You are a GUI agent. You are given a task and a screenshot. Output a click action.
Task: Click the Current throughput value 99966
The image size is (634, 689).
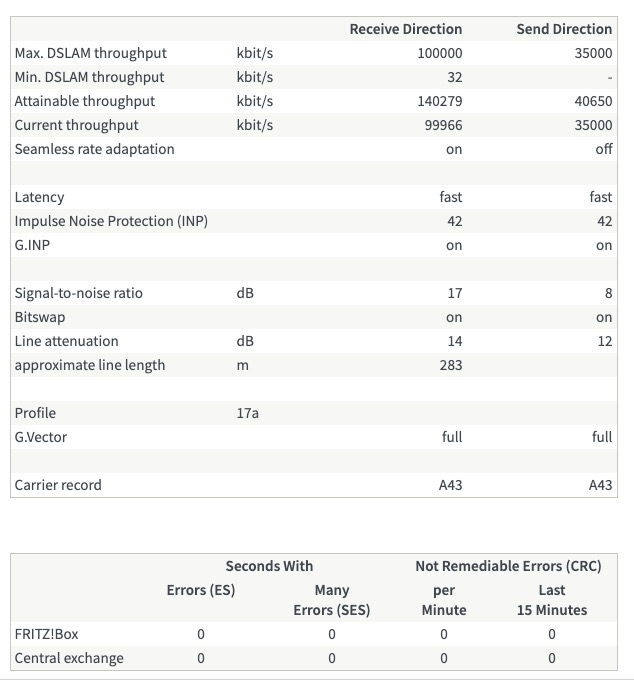pos(443,125)
